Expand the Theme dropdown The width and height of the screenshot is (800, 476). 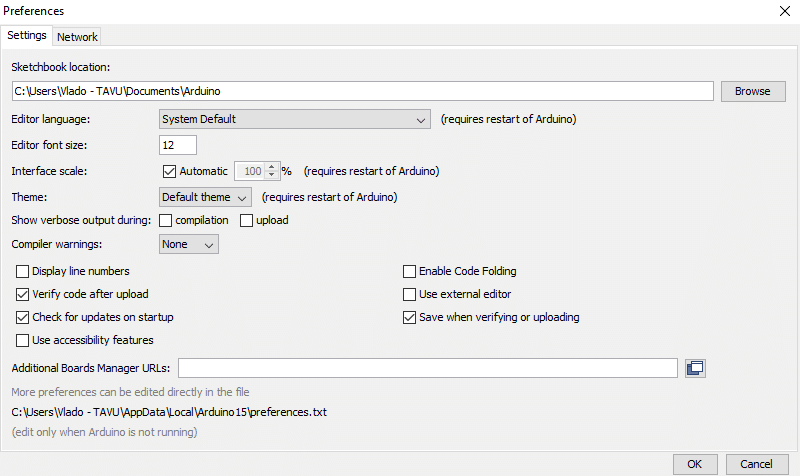pos(205,197)
